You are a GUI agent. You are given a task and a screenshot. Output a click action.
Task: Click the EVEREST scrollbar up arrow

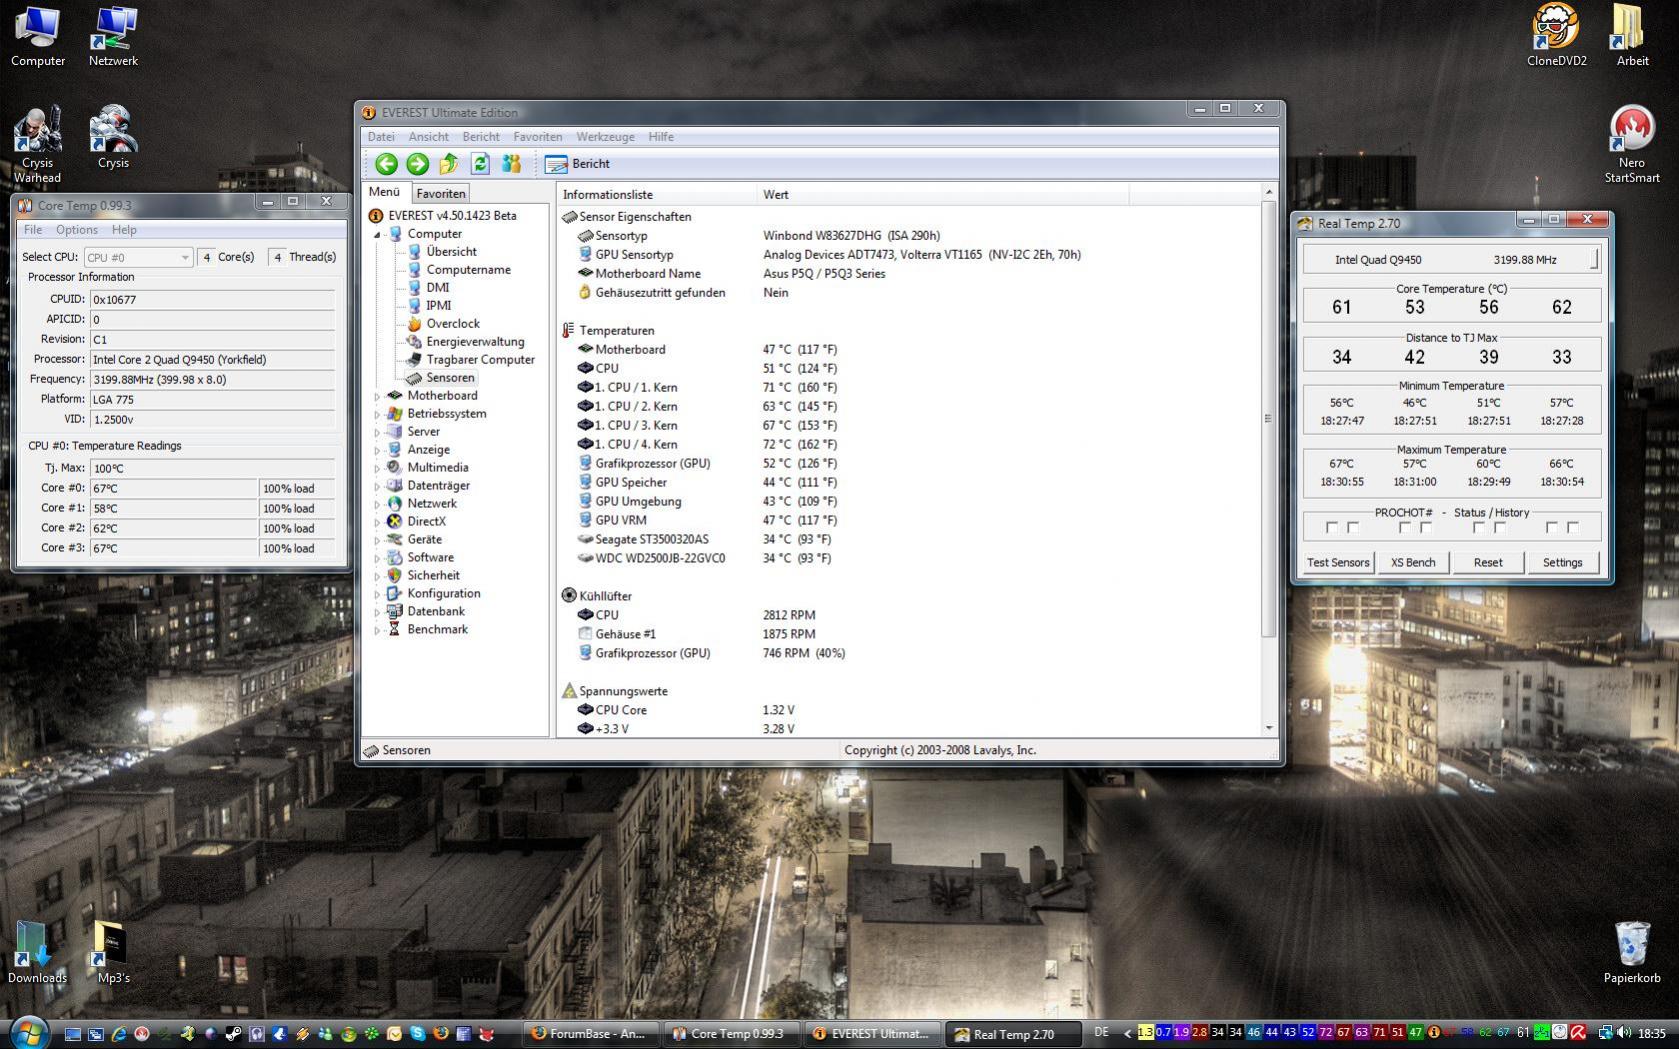(x=1268, y=192)
